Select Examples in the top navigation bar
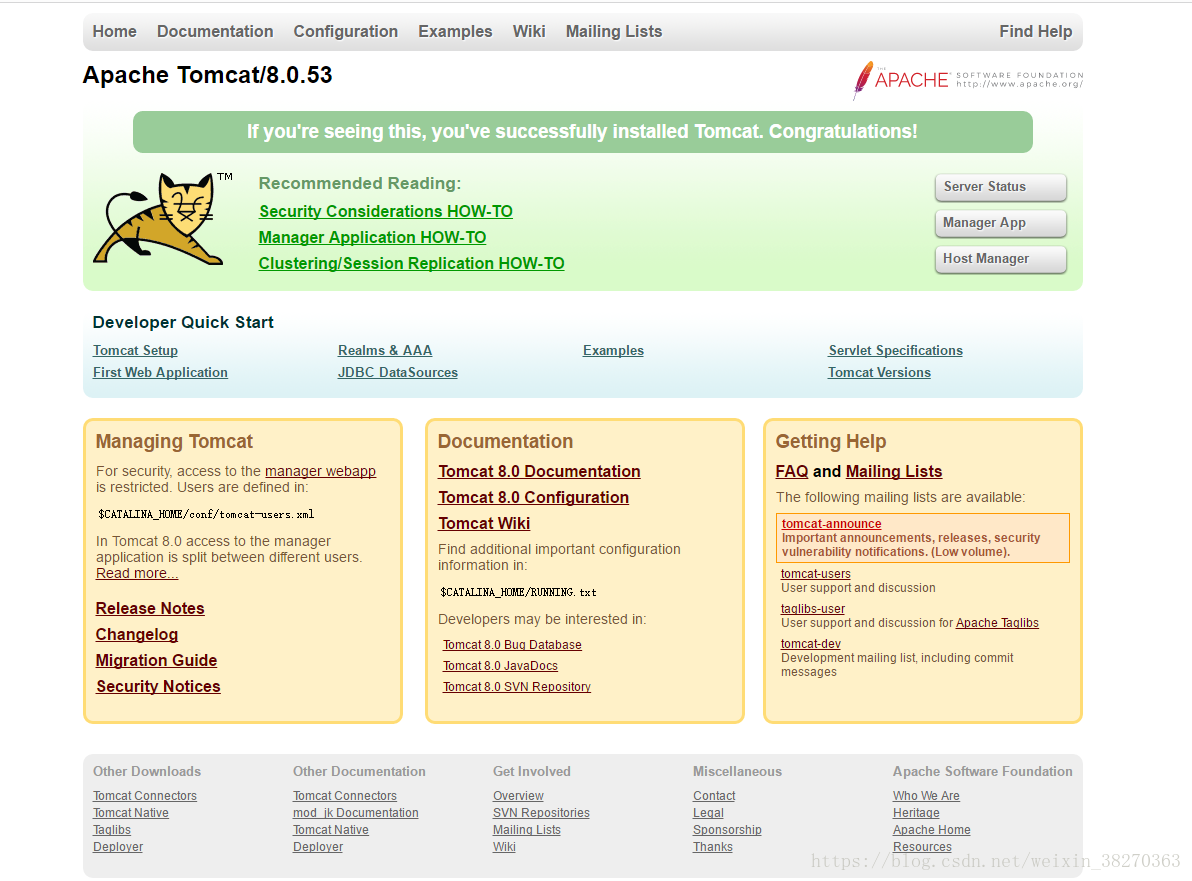 [x=455, y=31]
